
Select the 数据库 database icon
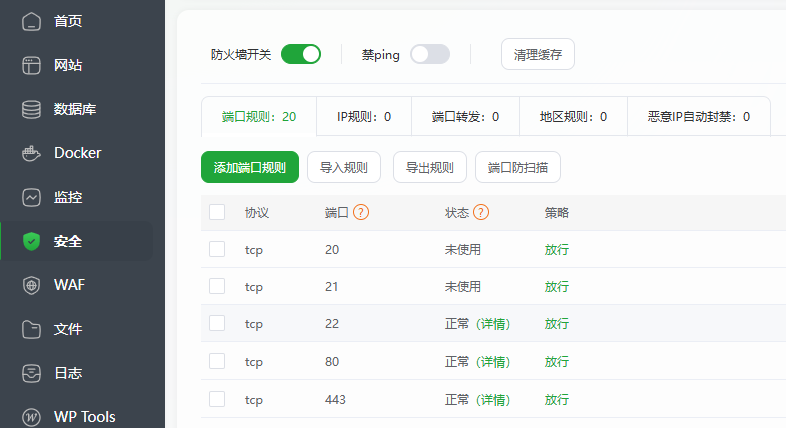[x=32, y=109]
